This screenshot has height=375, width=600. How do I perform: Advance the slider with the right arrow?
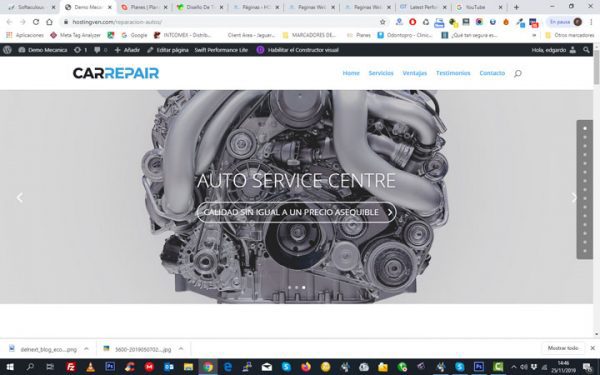[574, 197]
